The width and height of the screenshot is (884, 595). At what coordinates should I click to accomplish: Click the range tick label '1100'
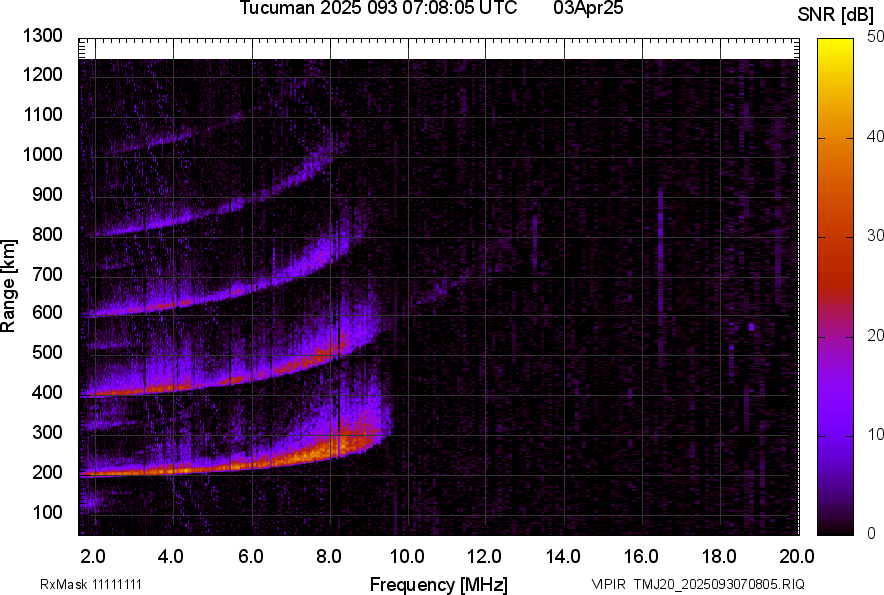[x=42, y=114]
